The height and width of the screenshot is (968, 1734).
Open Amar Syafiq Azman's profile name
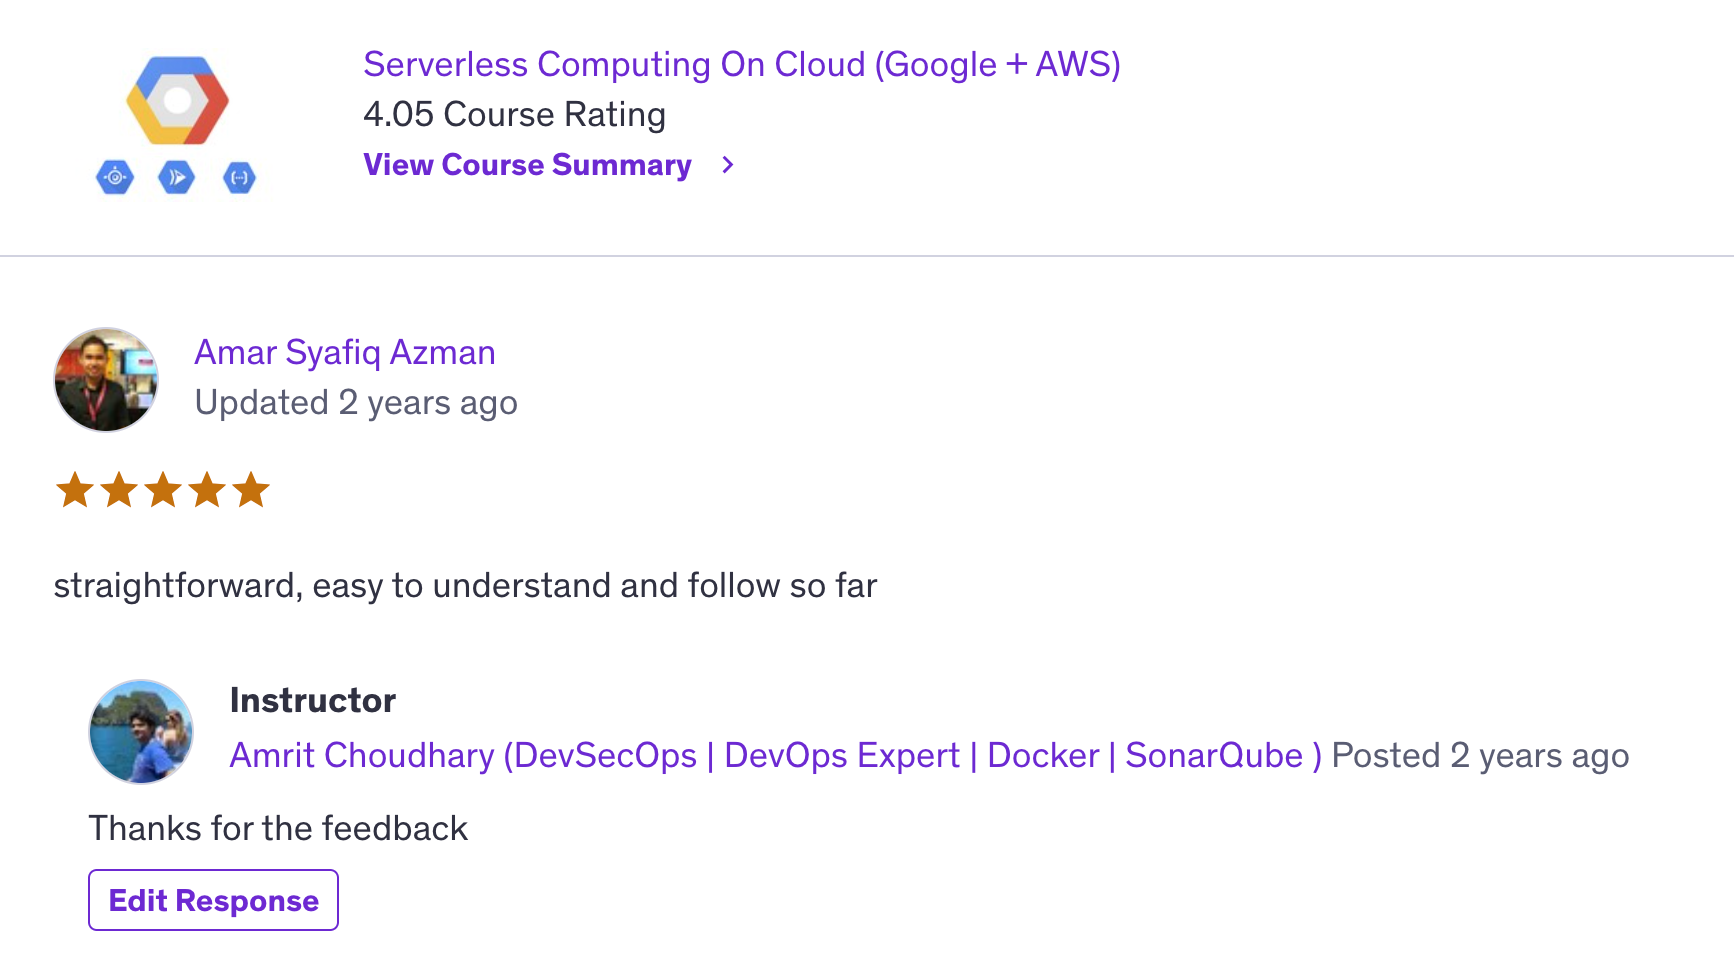pos(345,352)
